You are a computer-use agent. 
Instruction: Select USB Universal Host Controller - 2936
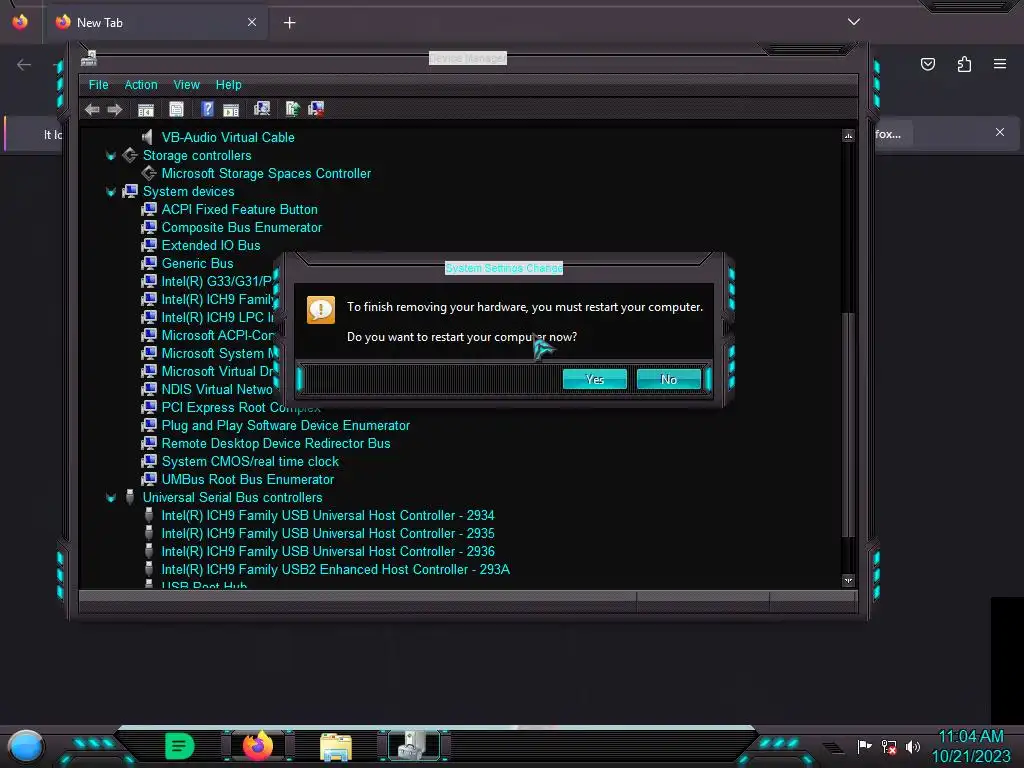coord(328,551)
